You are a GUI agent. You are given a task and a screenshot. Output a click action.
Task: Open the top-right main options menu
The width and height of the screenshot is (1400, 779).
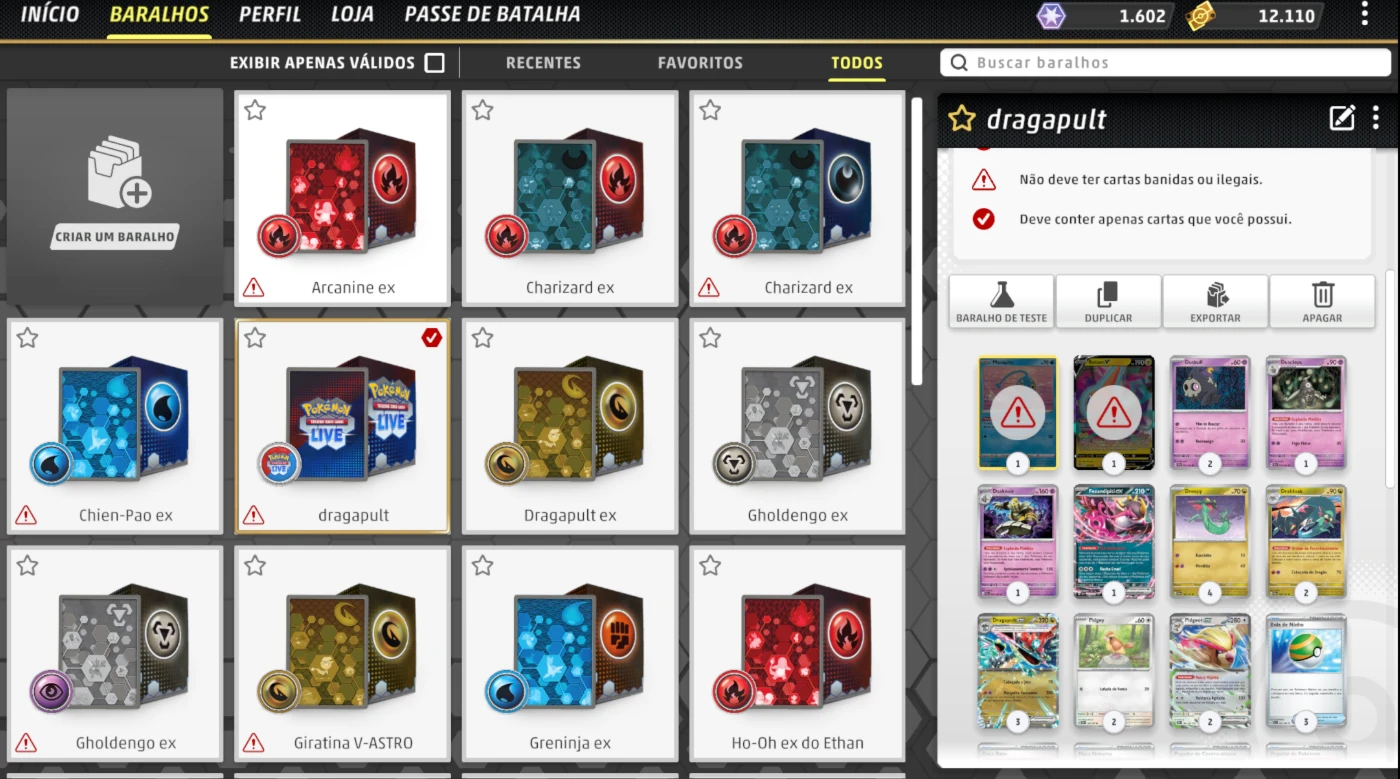click(1365, 14)
